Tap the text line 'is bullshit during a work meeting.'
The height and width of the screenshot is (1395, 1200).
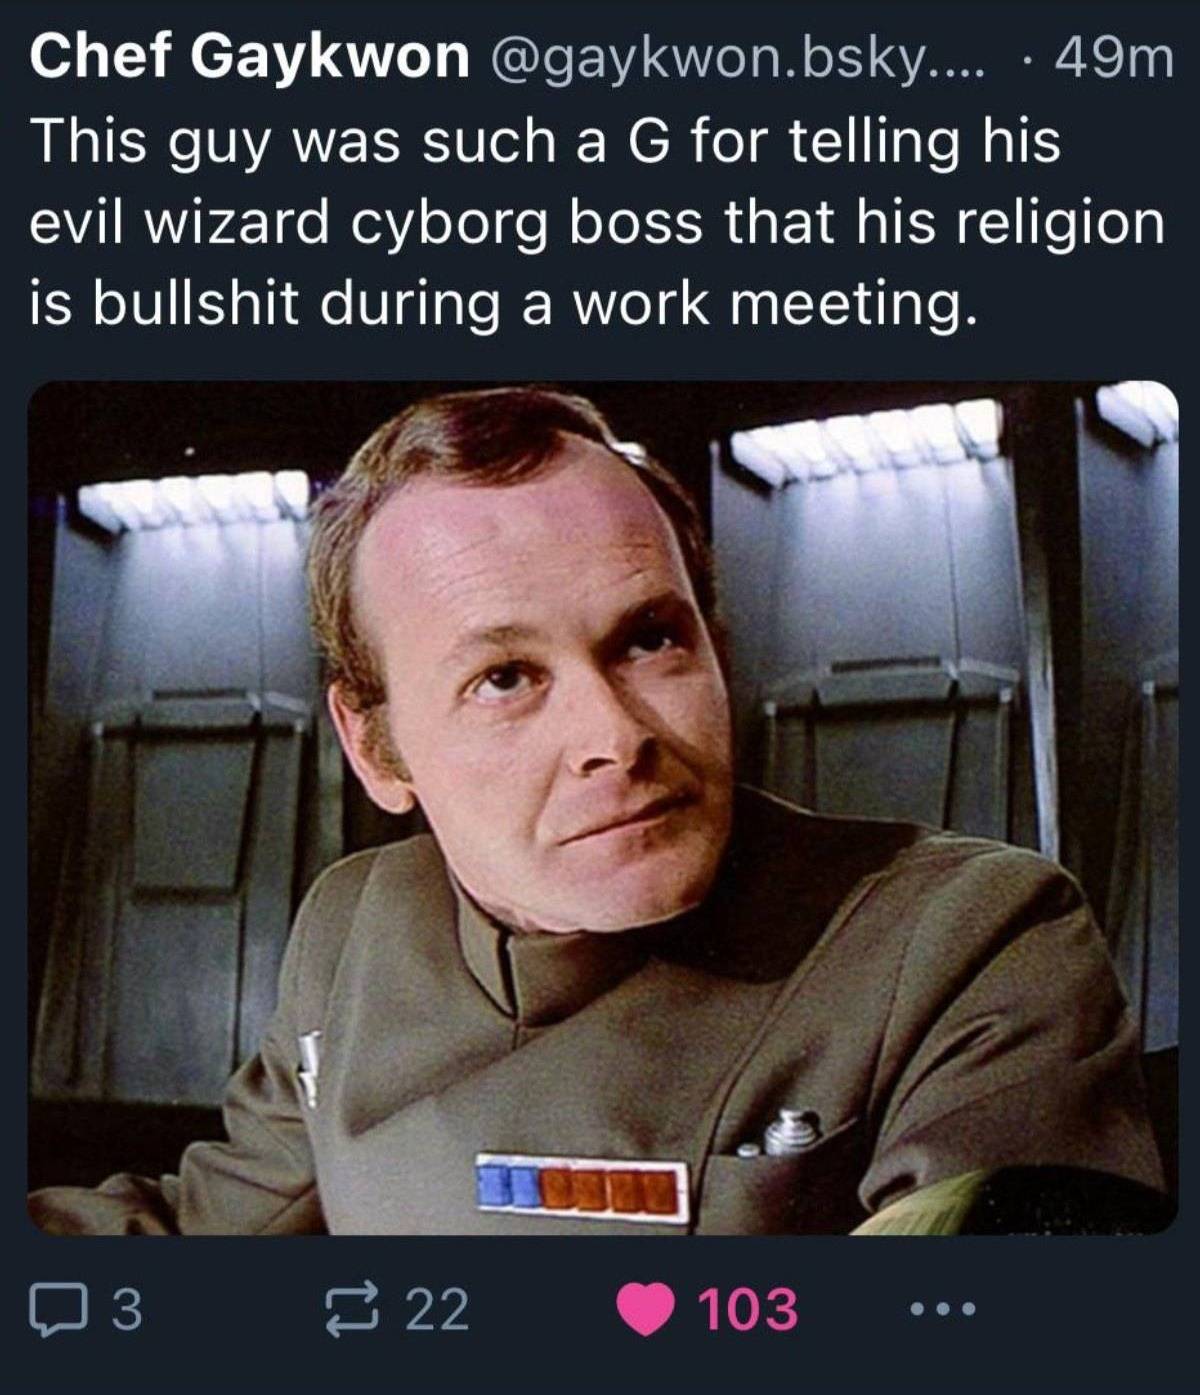(x=500, y=303)
